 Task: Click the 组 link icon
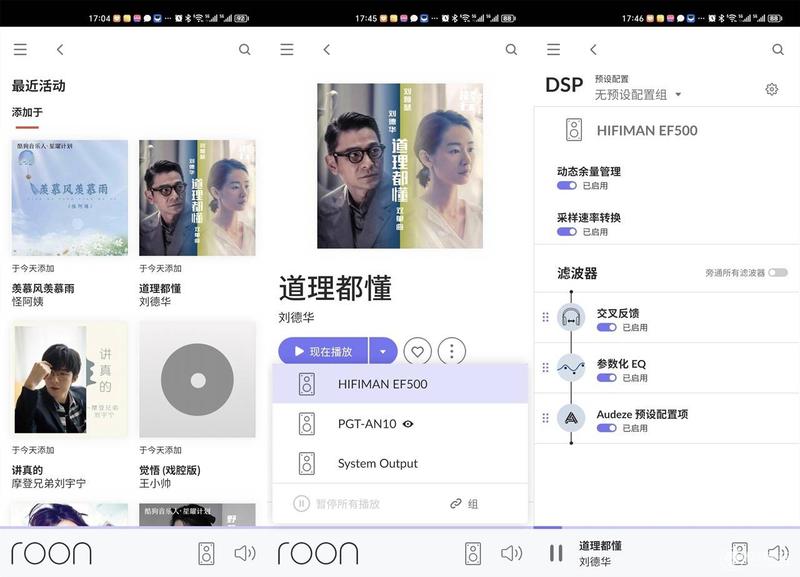point(456,504)
